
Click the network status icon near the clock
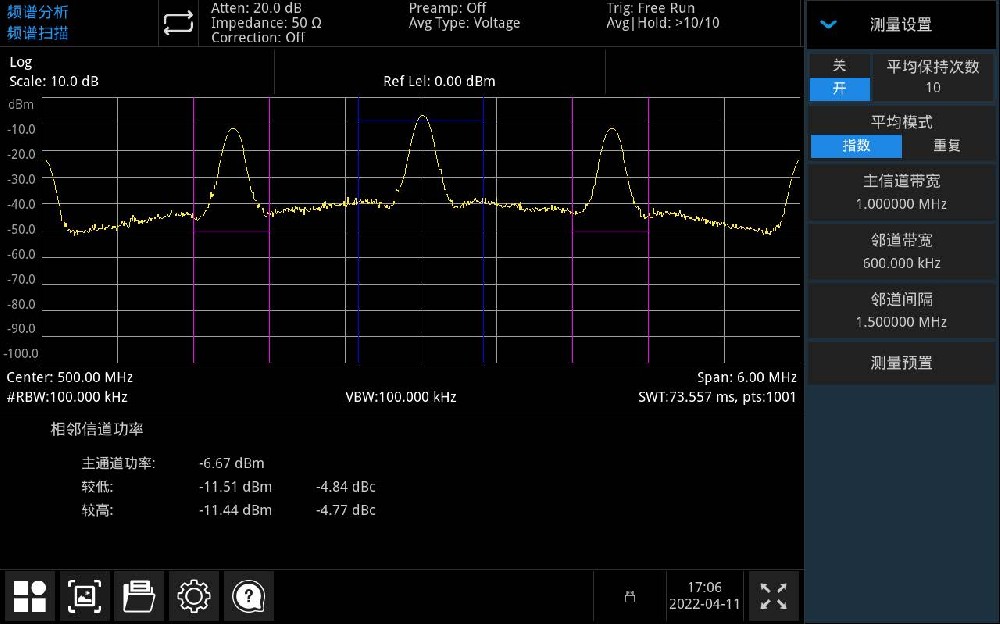(630, 597)
